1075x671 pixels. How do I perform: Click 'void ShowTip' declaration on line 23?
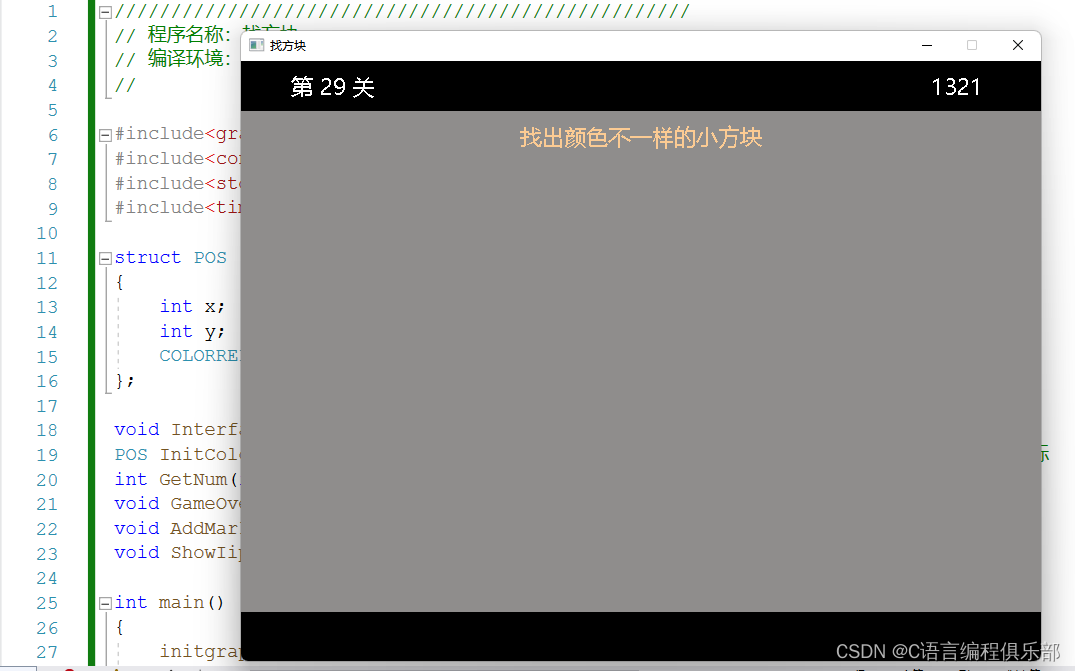[178, 552]
